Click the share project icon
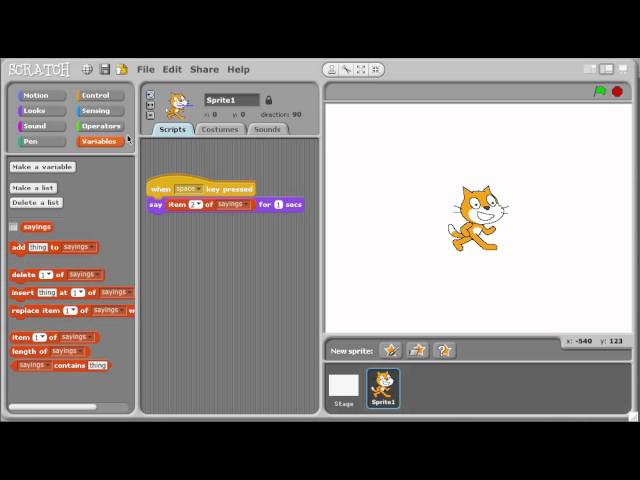The height and width of the screenshot is (480, 640). point(122,69)
